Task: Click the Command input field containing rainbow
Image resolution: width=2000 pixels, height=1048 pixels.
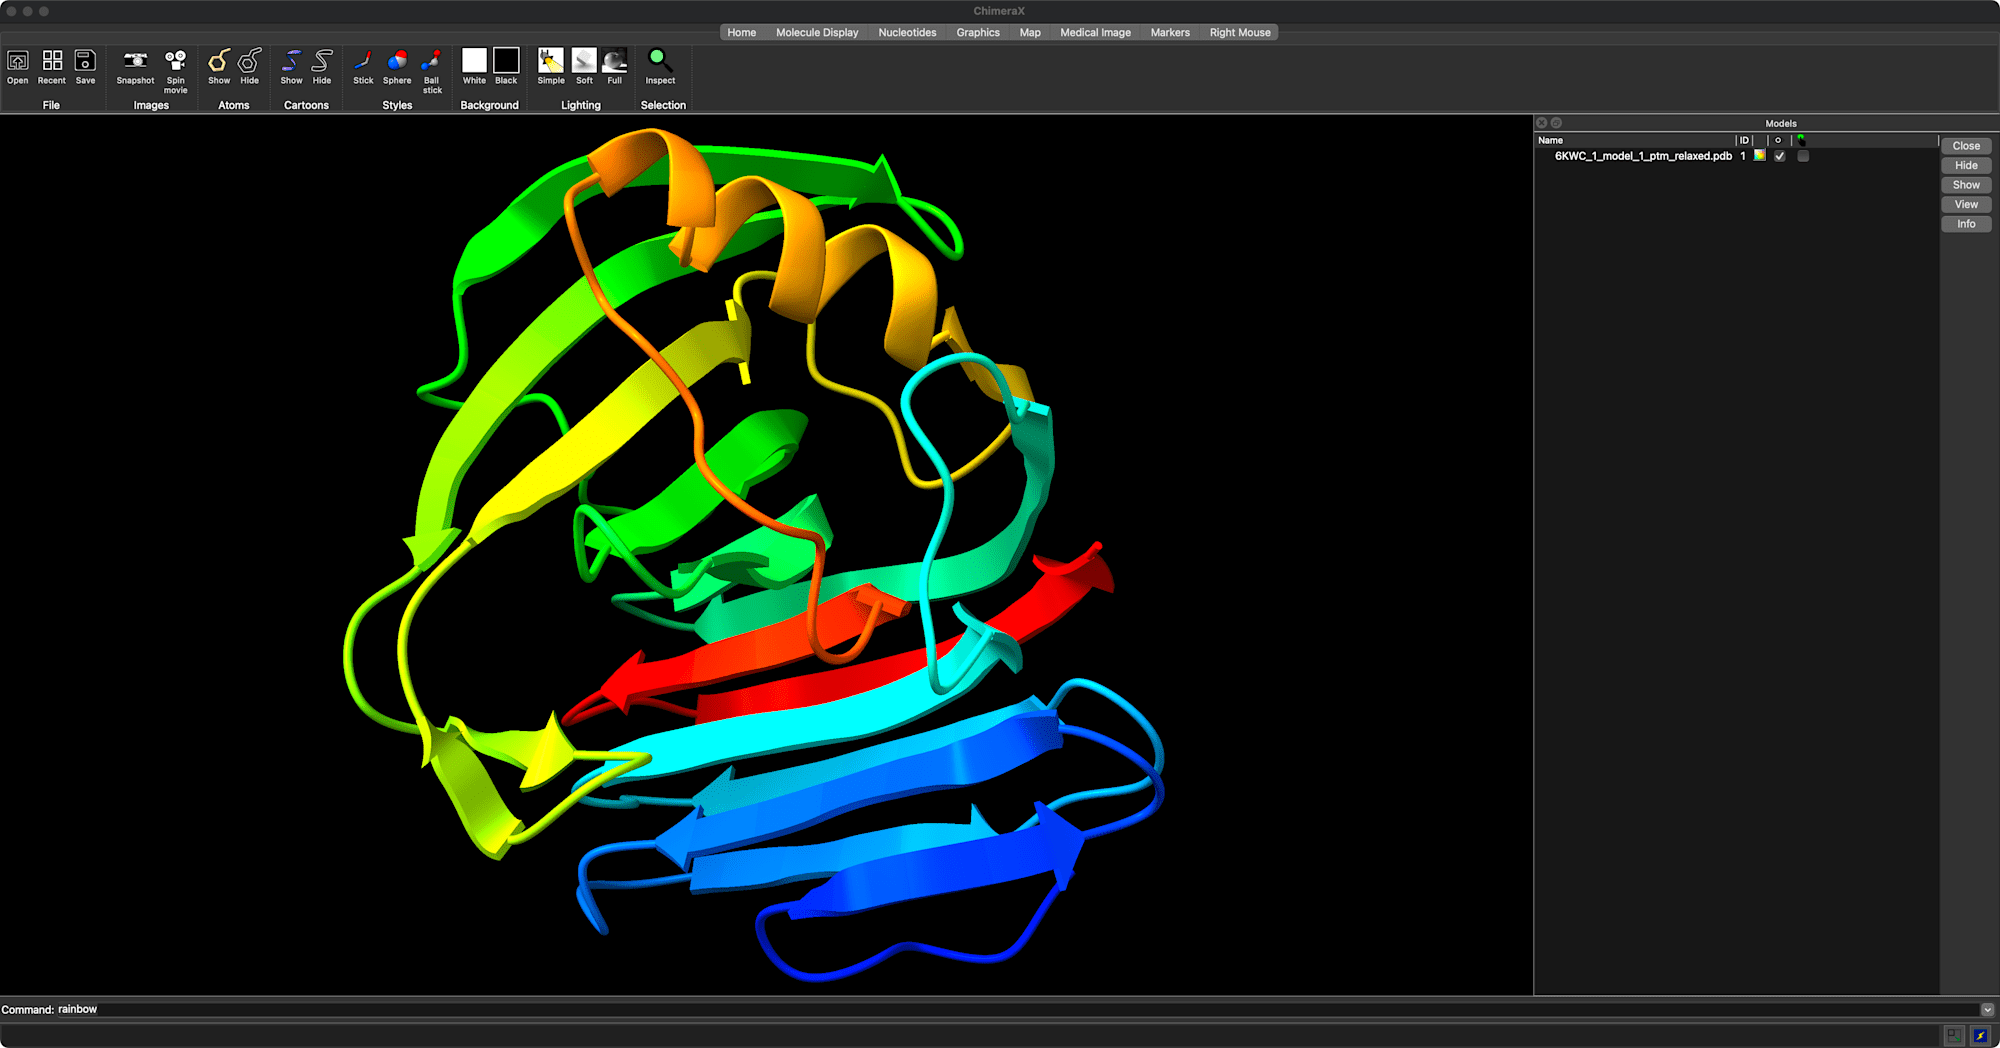Action: pos(1018,1010)
